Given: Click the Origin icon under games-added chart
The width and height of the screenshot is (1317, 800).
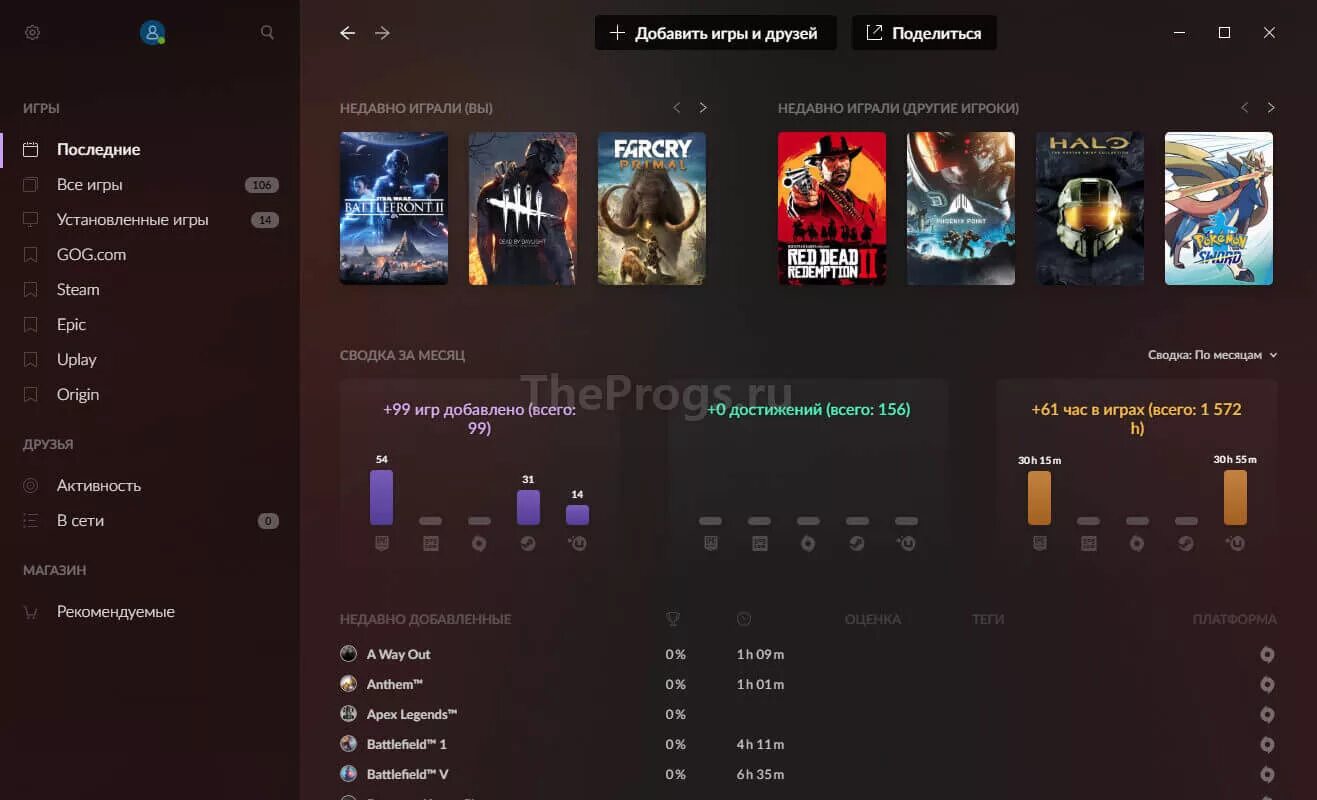Looking at the screenshot, I should 479,543.
